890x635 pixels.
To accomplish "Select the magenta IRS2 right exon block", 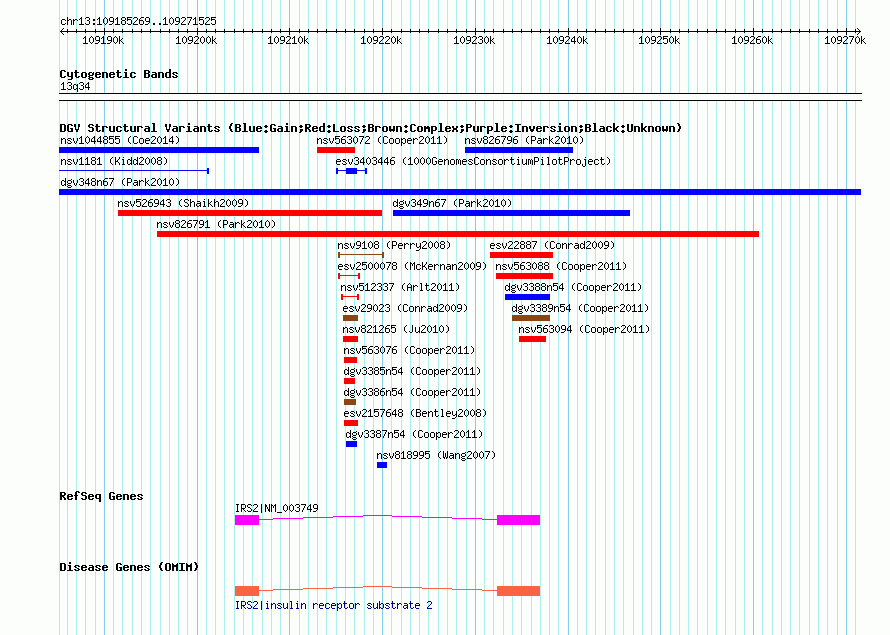I will (518, 520).
